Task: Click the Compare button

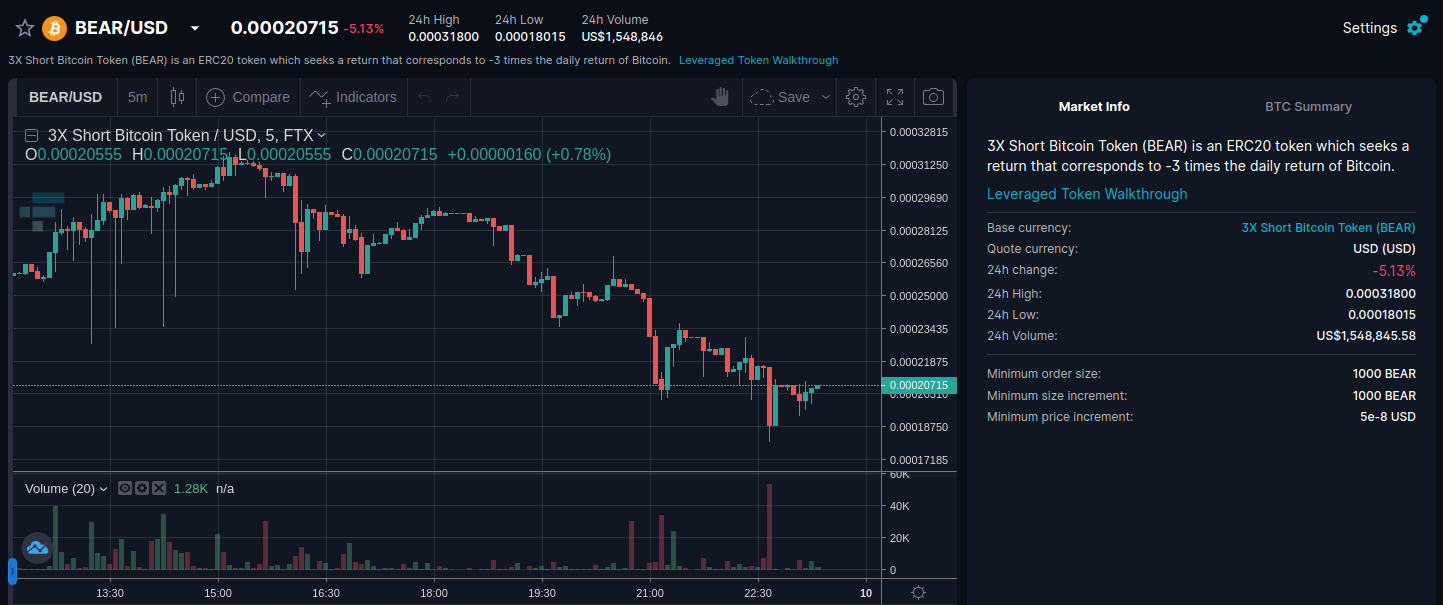Action: (248, 97)
